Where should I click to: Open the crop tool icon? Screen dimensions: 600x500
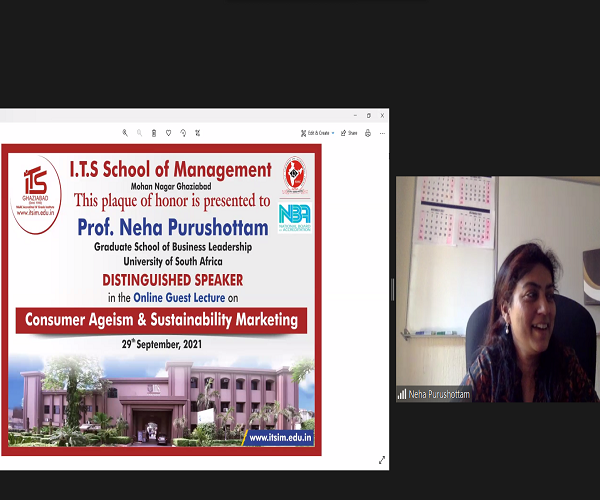[x=197, y=133]
